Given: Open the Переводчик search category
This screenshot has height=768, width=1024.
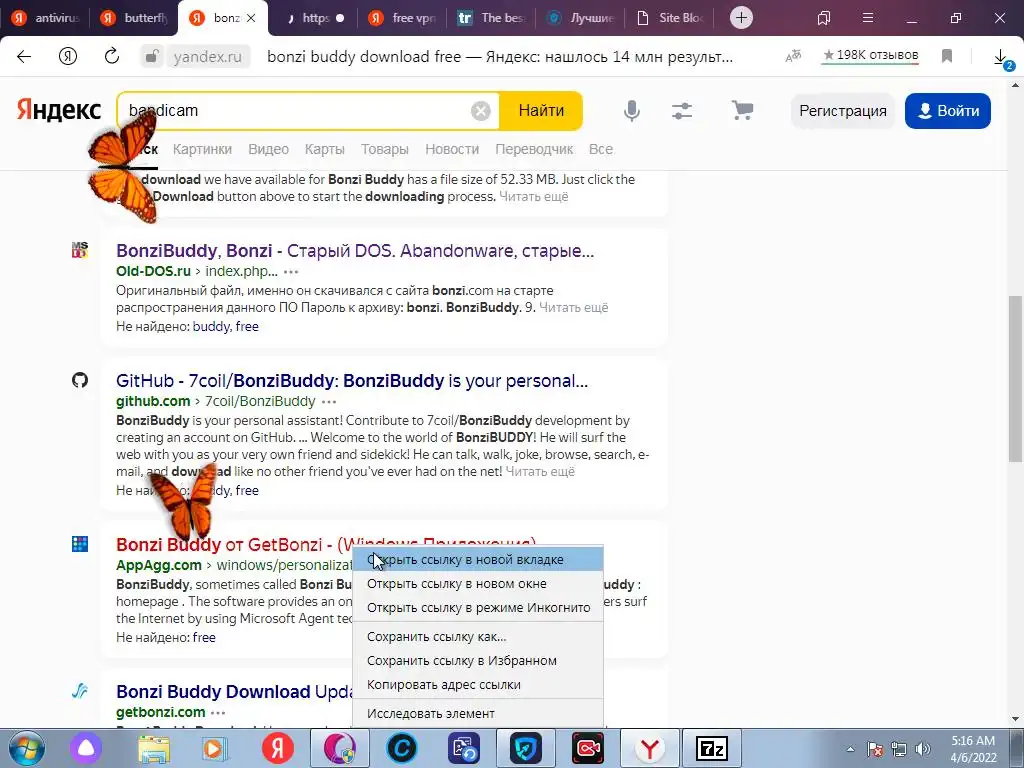Looking at the screenshot, I should [534, 150].
